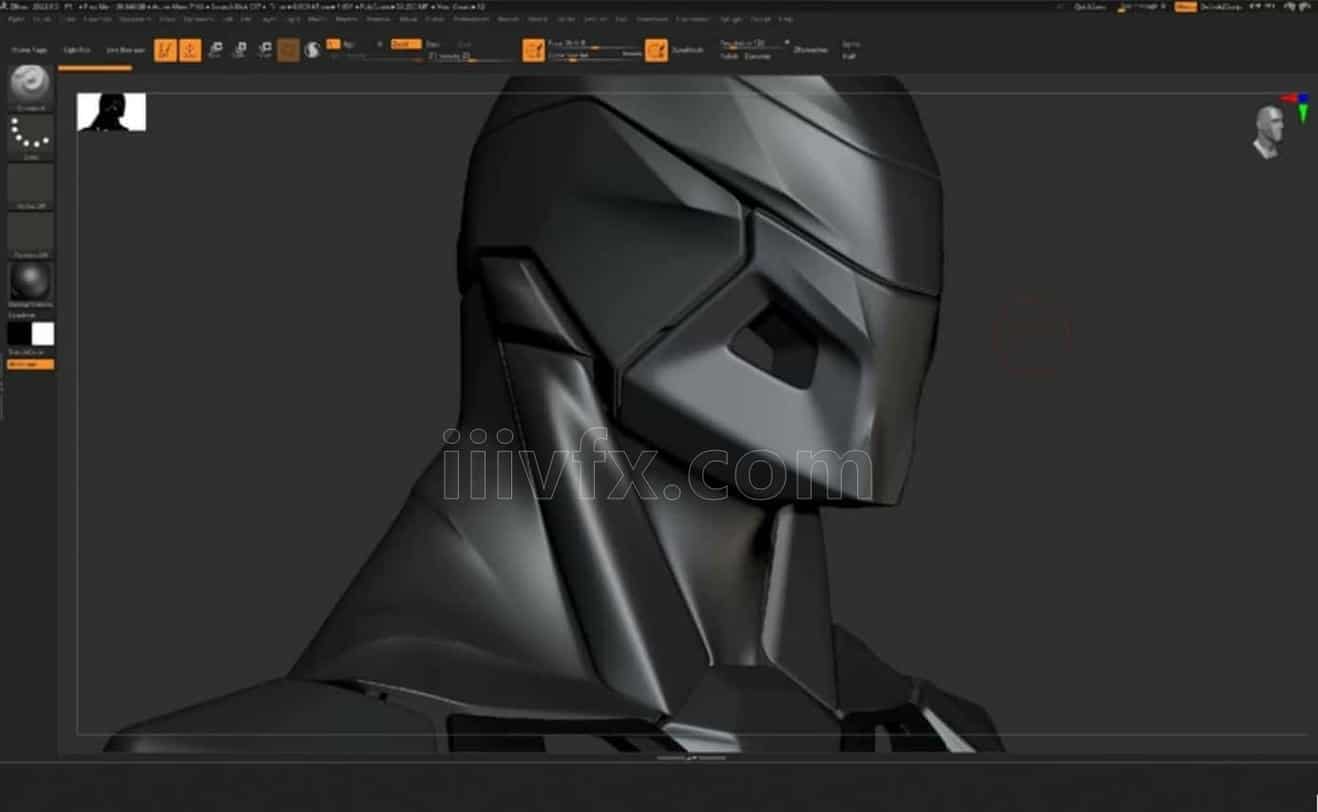
Task: Toggle the brown square Gizmo icon
Action: (x=288, y=49)
